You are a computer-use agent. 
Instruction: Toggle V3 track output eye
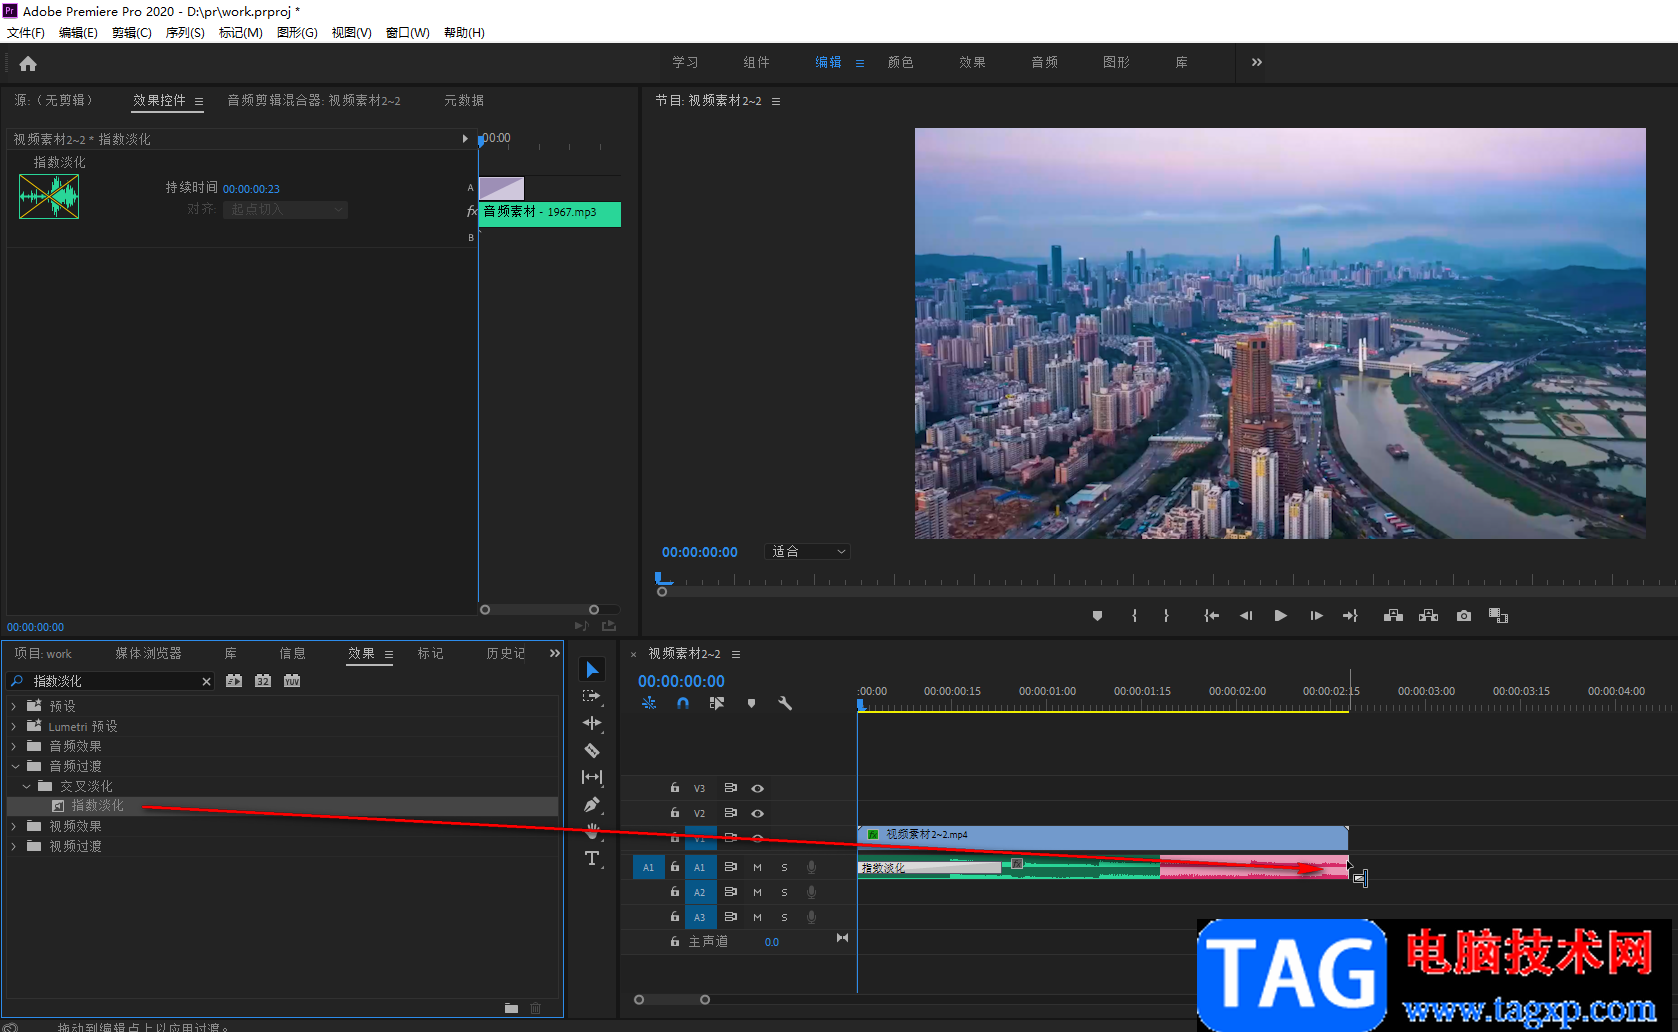point(758,788)
